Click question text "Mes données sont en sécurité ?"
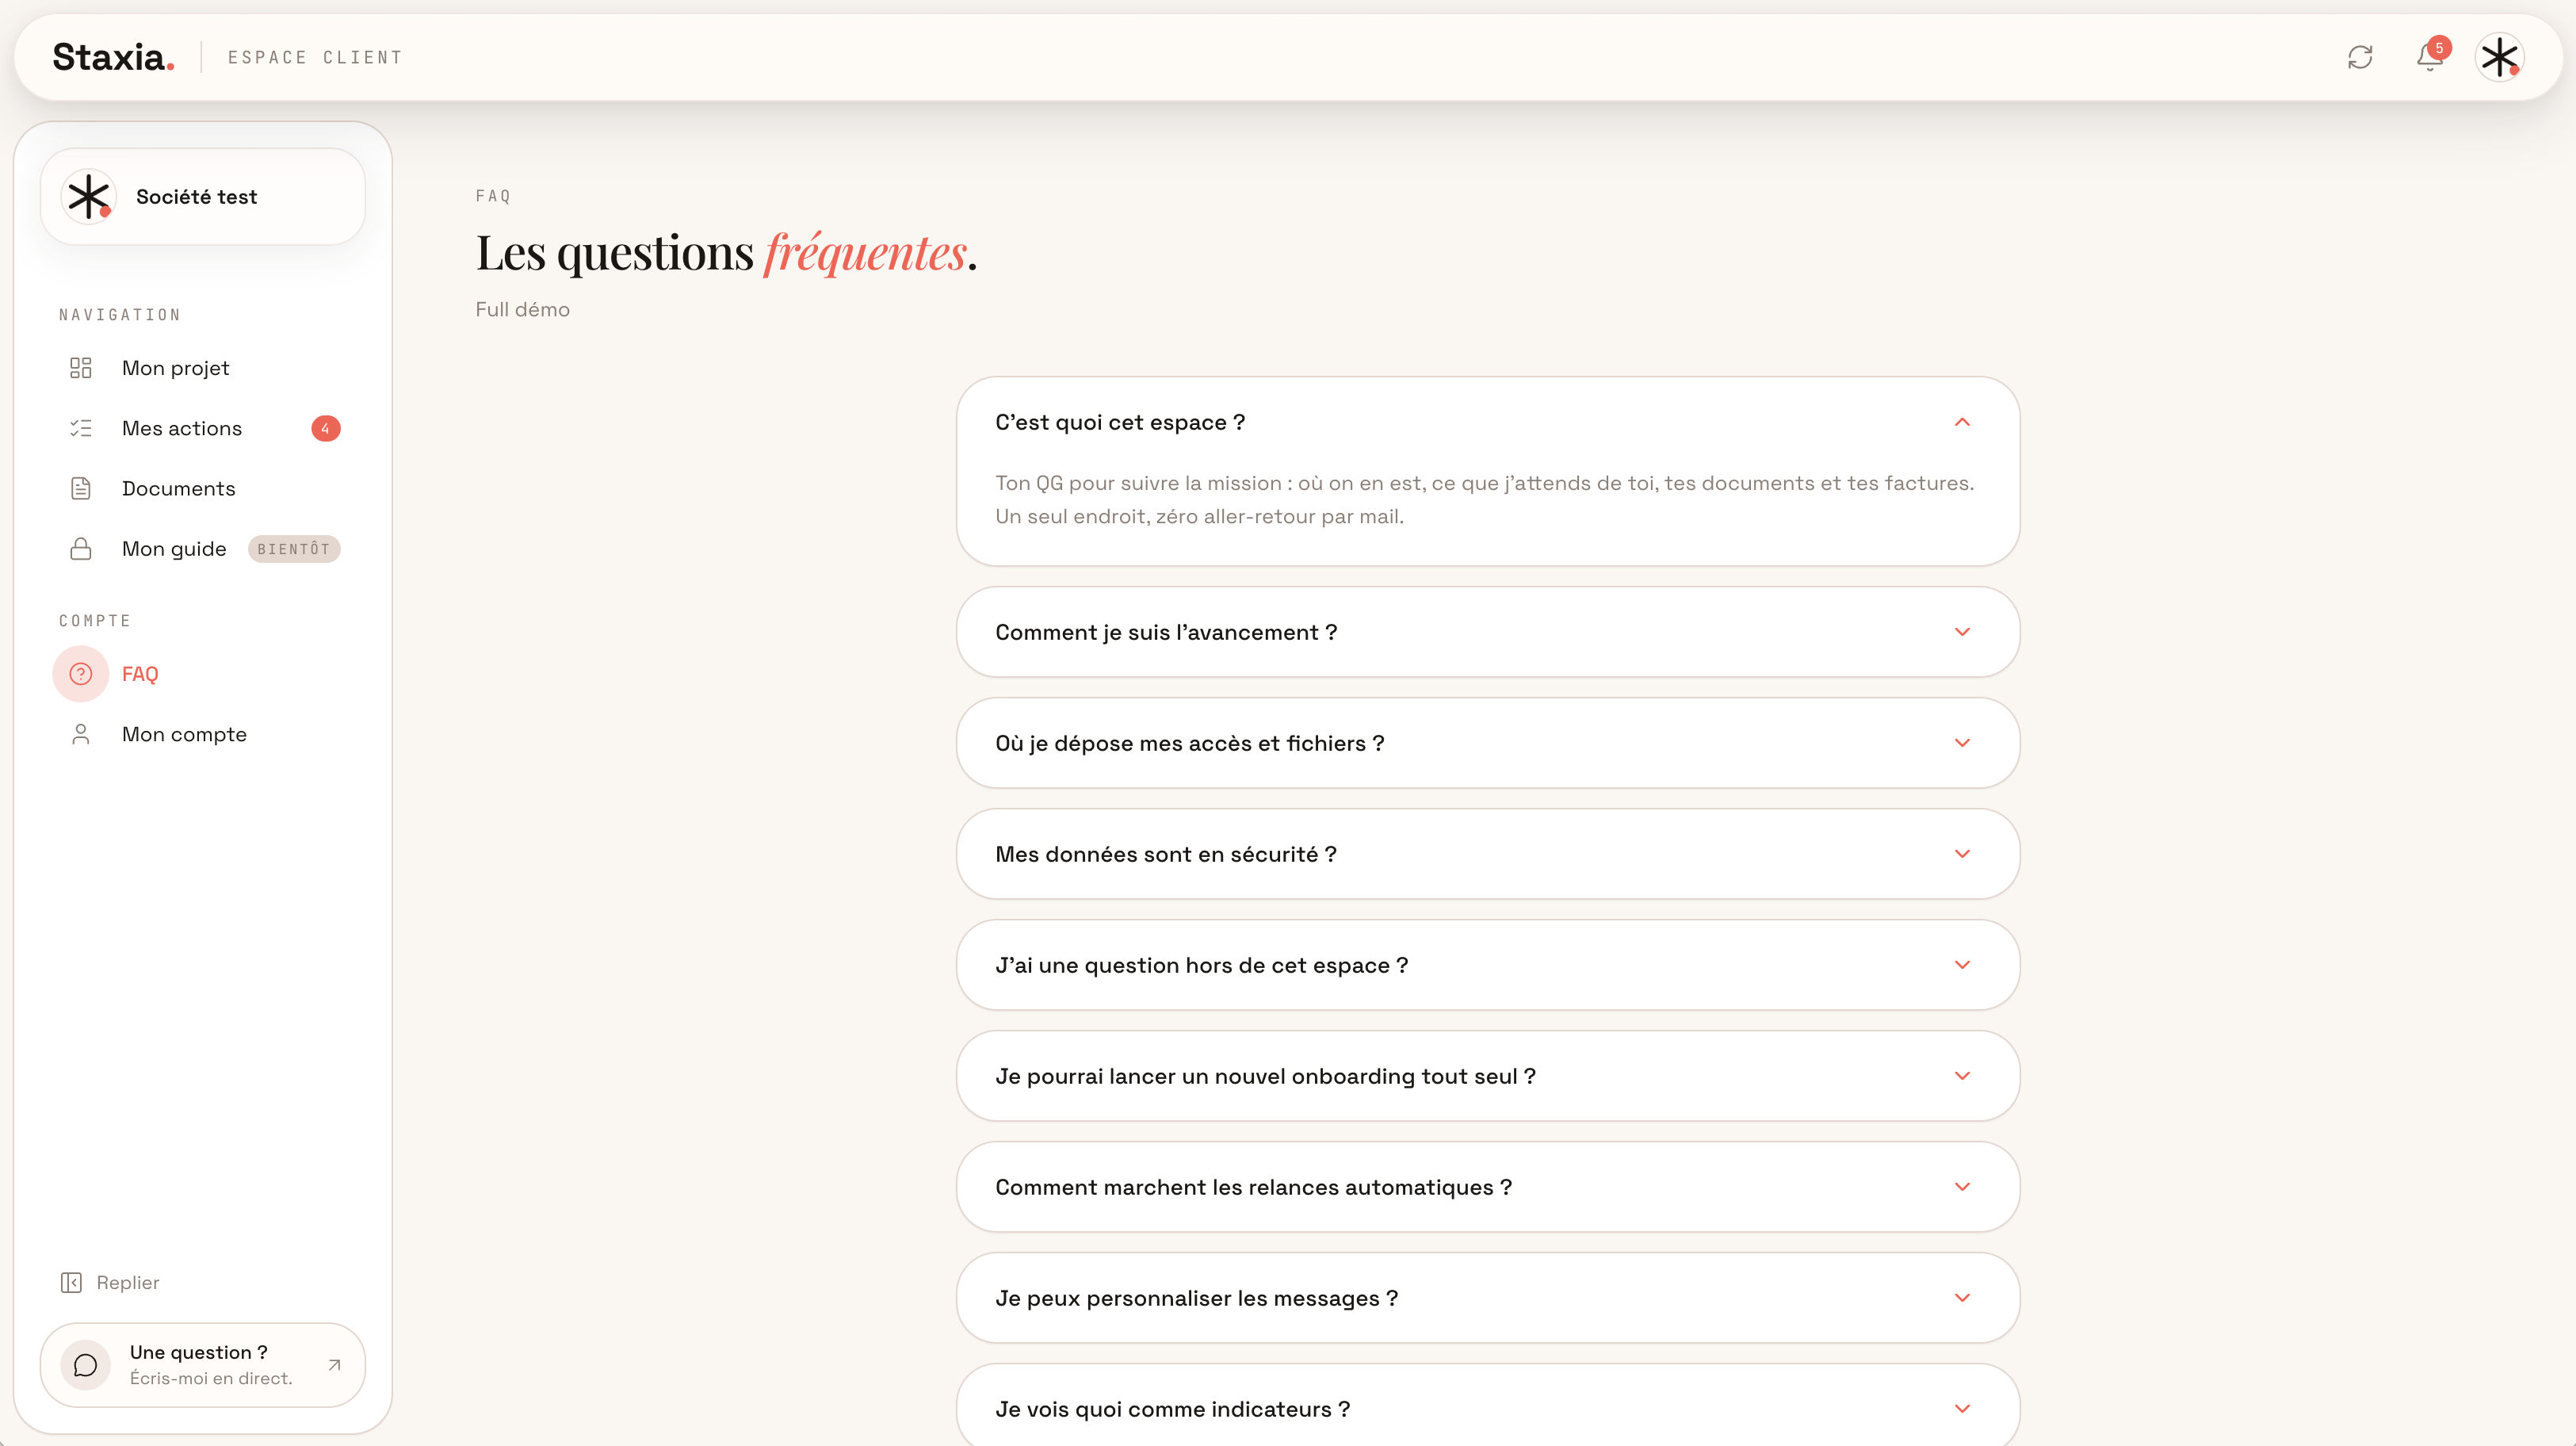 (1166, 854)
